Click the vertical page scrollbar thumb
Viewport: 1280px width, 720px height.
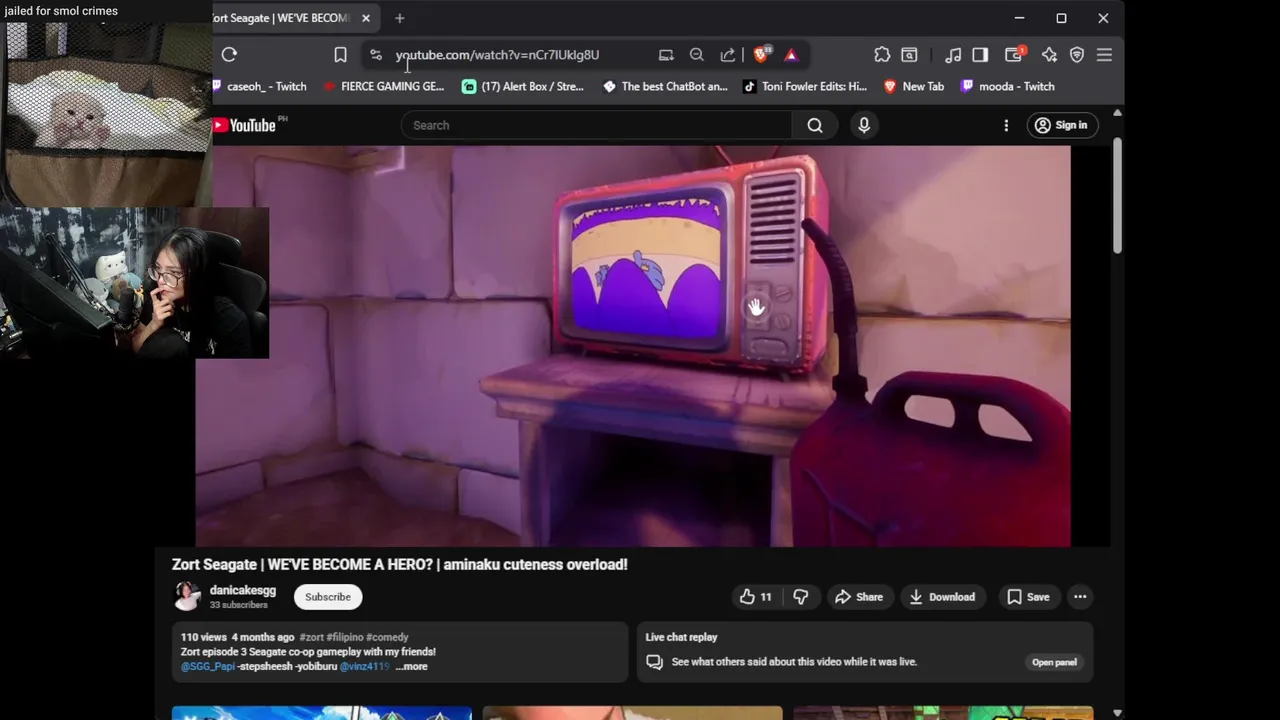pyautogui.click(x=1117, y=195)
